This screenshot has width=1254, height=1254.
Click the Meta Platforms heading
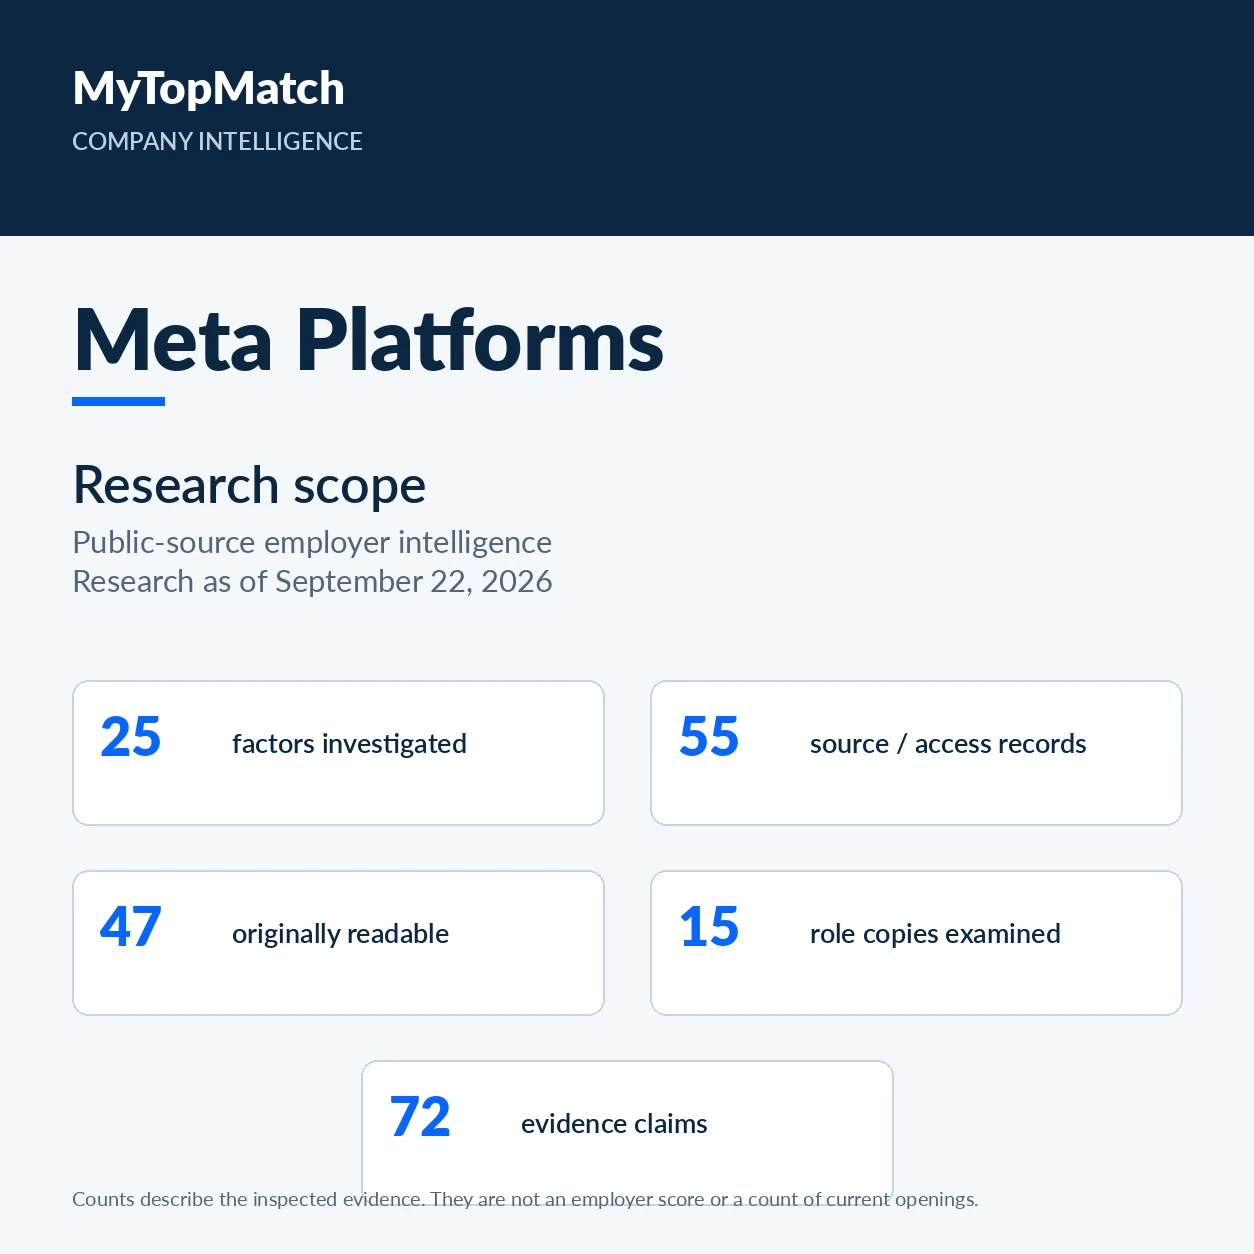(x=369, y=340)
